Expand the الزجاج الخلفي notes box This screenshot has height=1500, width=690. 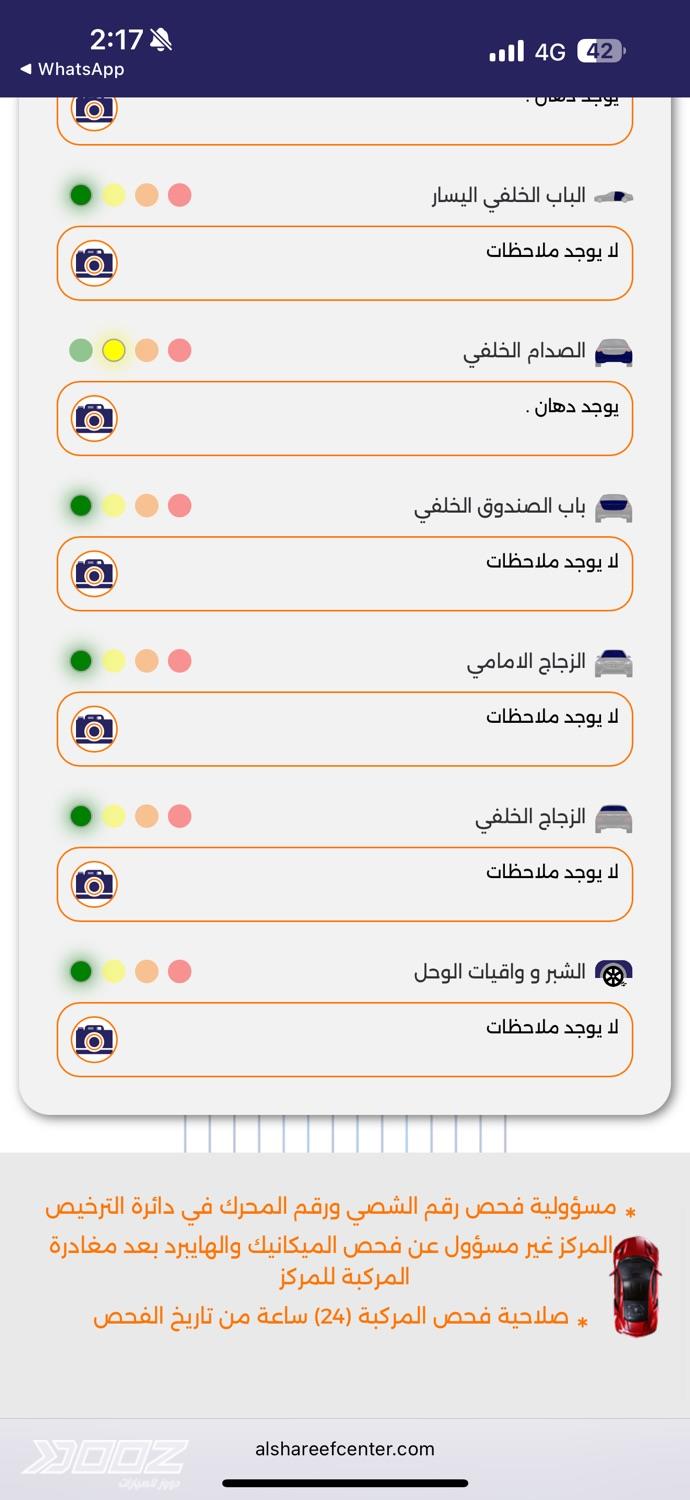coord(345,884)
